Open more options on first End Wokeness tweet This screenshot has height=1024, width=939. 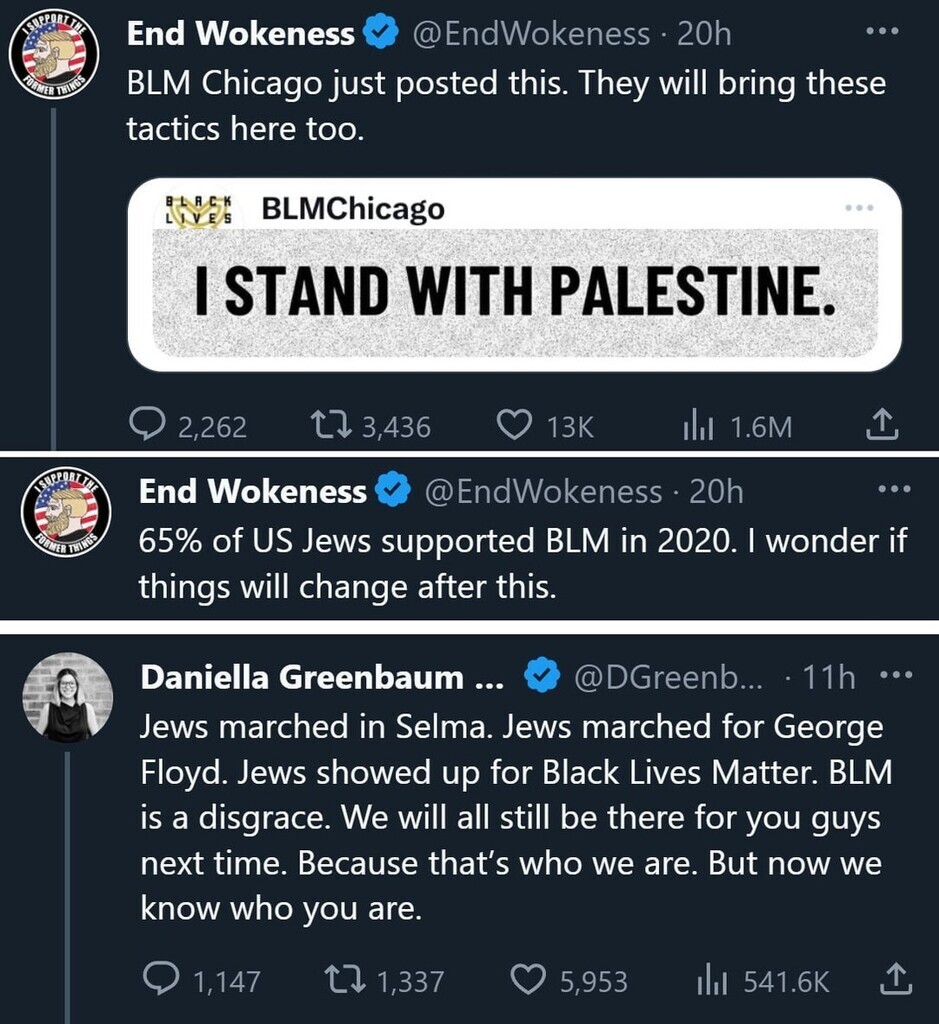[883, 33]
